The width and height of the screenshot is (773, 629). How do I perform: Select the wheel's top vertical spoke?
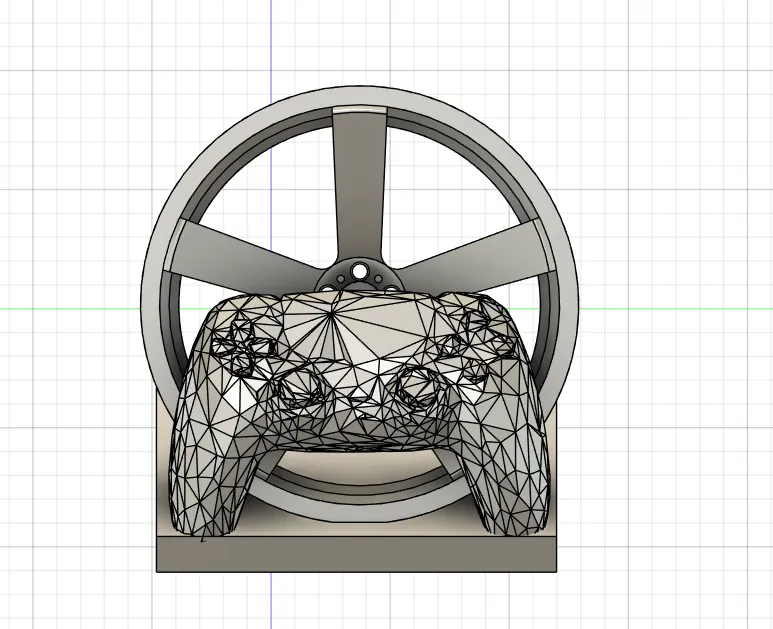click(359, 187)
